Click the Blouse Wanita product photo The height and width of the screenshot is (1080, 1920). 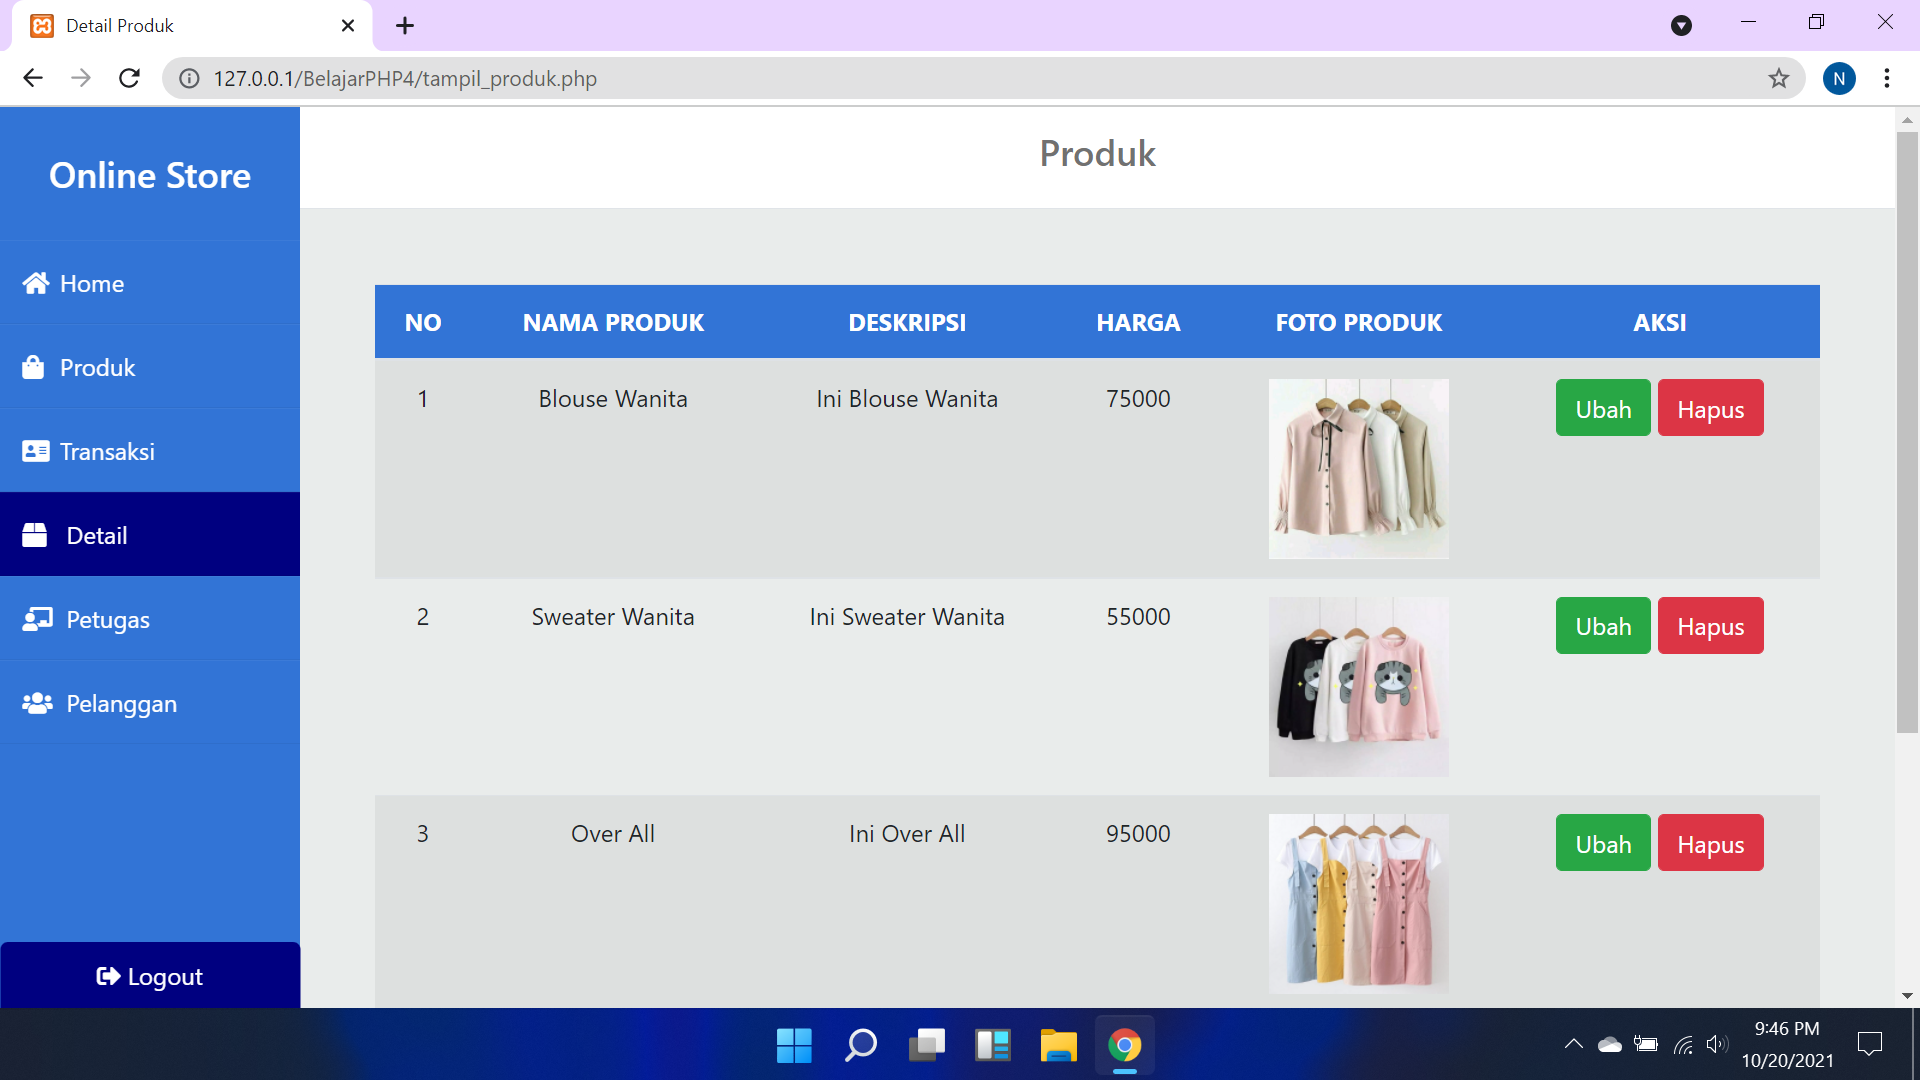pos(1358,468)
